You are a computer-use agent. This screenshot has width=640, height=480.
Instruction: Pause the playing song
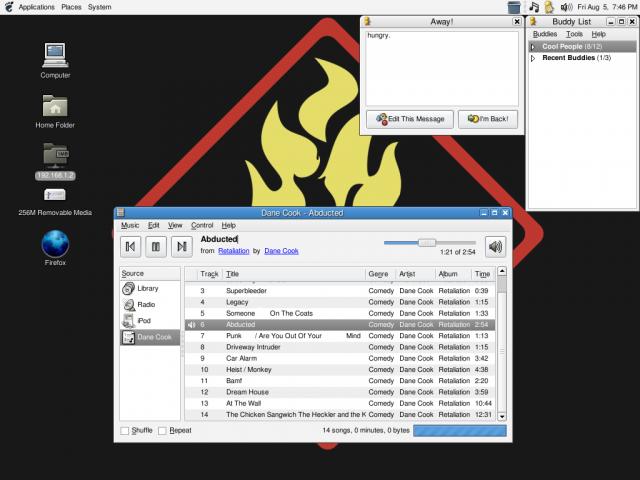pos(156,247)
